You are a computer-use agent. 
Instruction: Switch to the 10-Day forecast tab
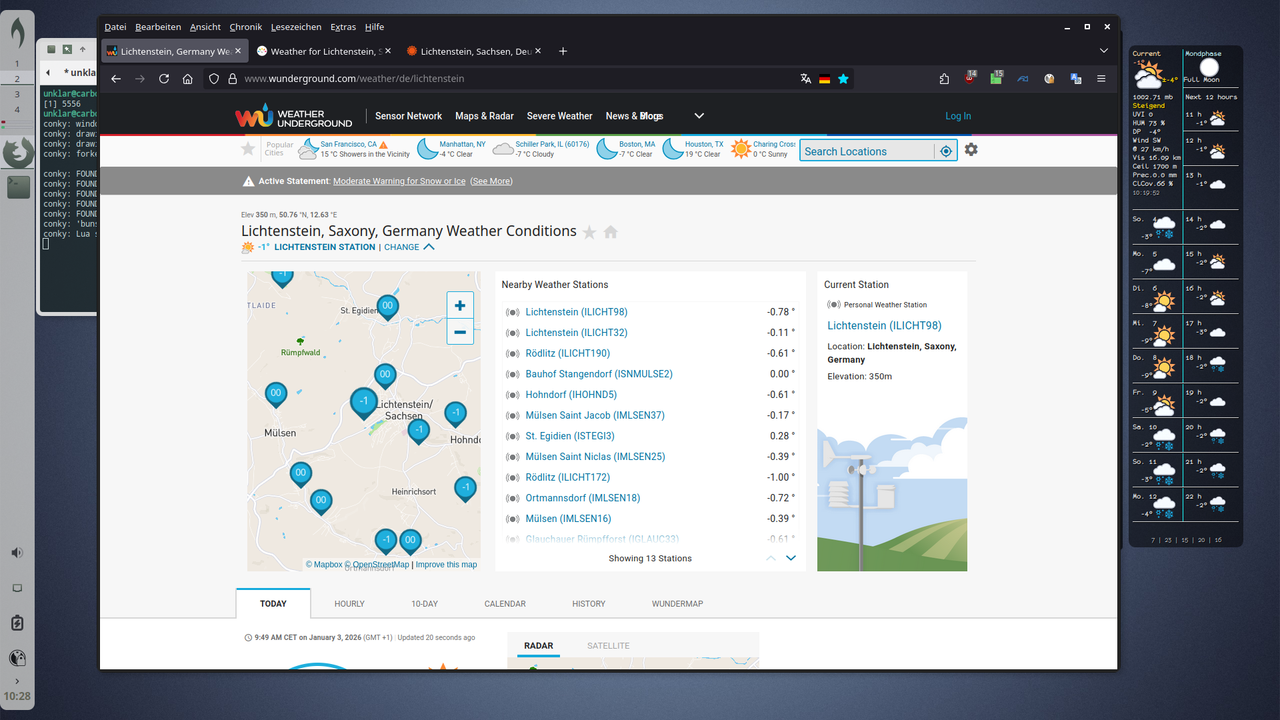pyautogui.click(x=424, y=604)
